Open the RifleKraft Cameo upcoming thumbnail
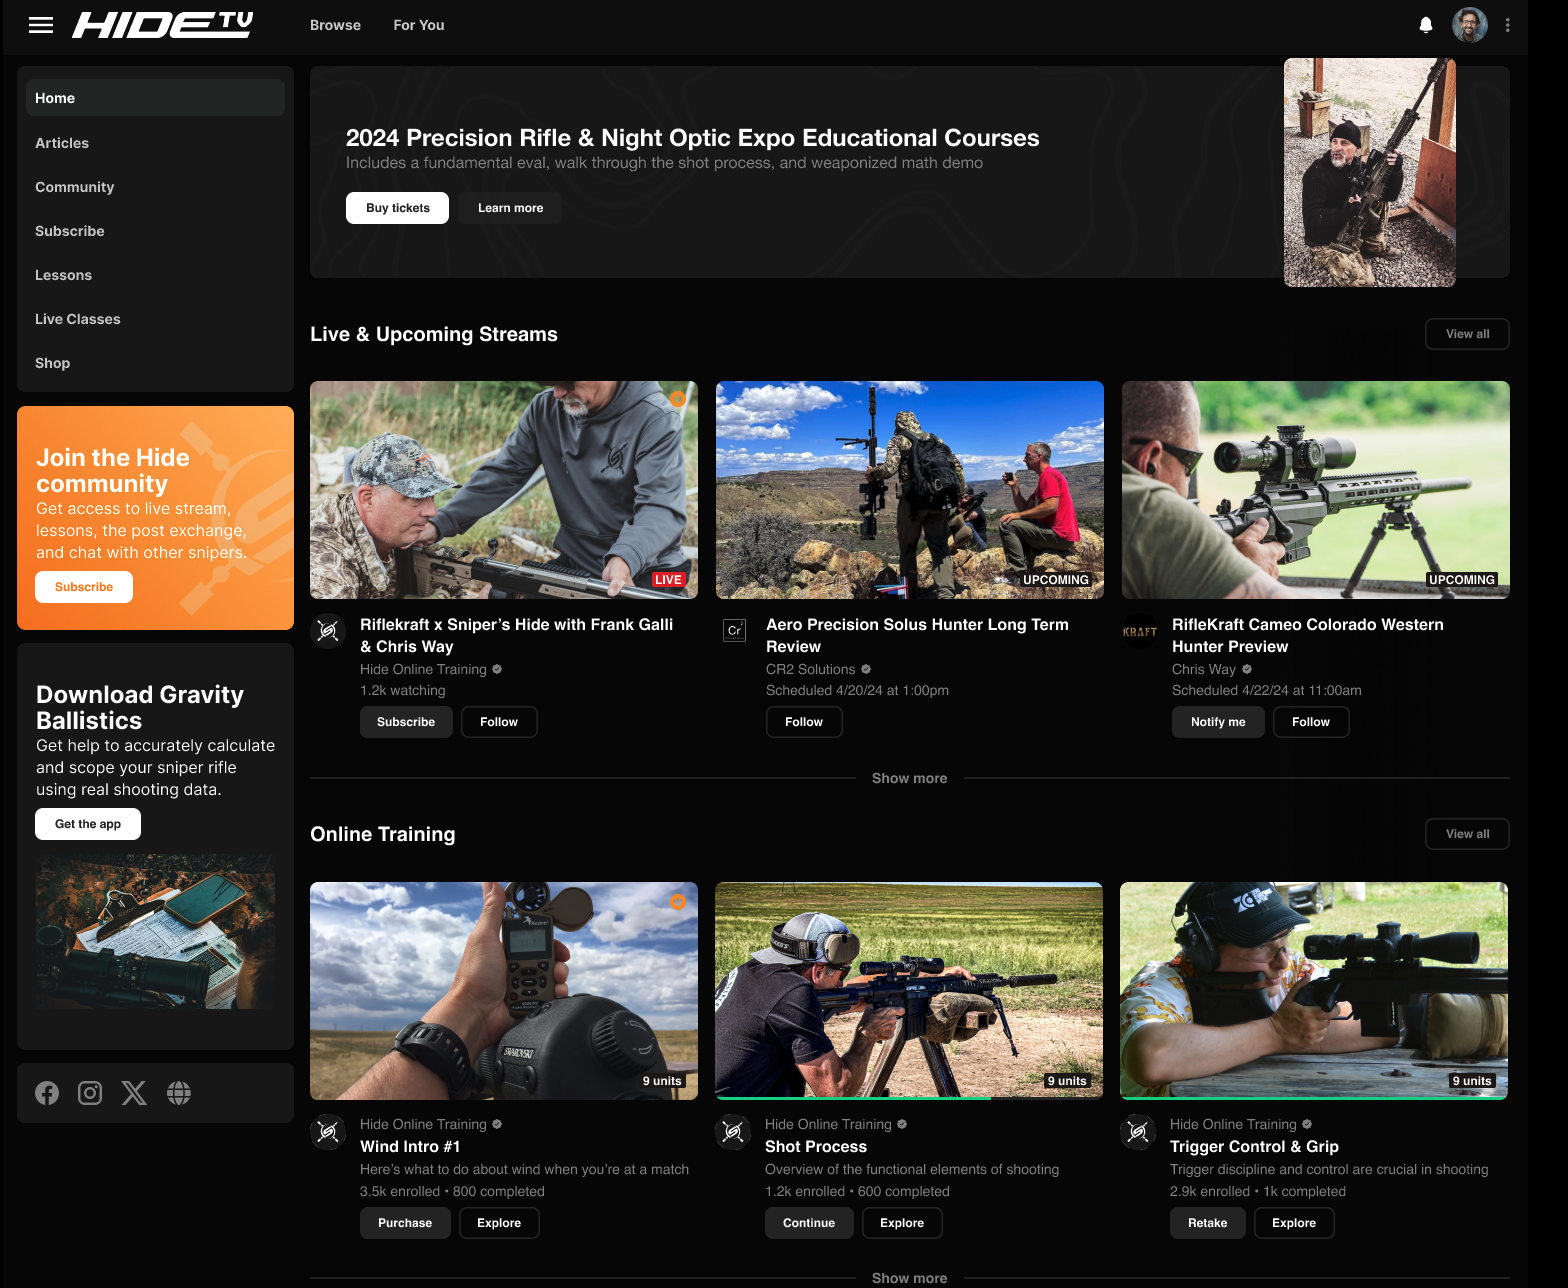This screenshot has height=1288, width=1568. click(x=1316, y=490)
